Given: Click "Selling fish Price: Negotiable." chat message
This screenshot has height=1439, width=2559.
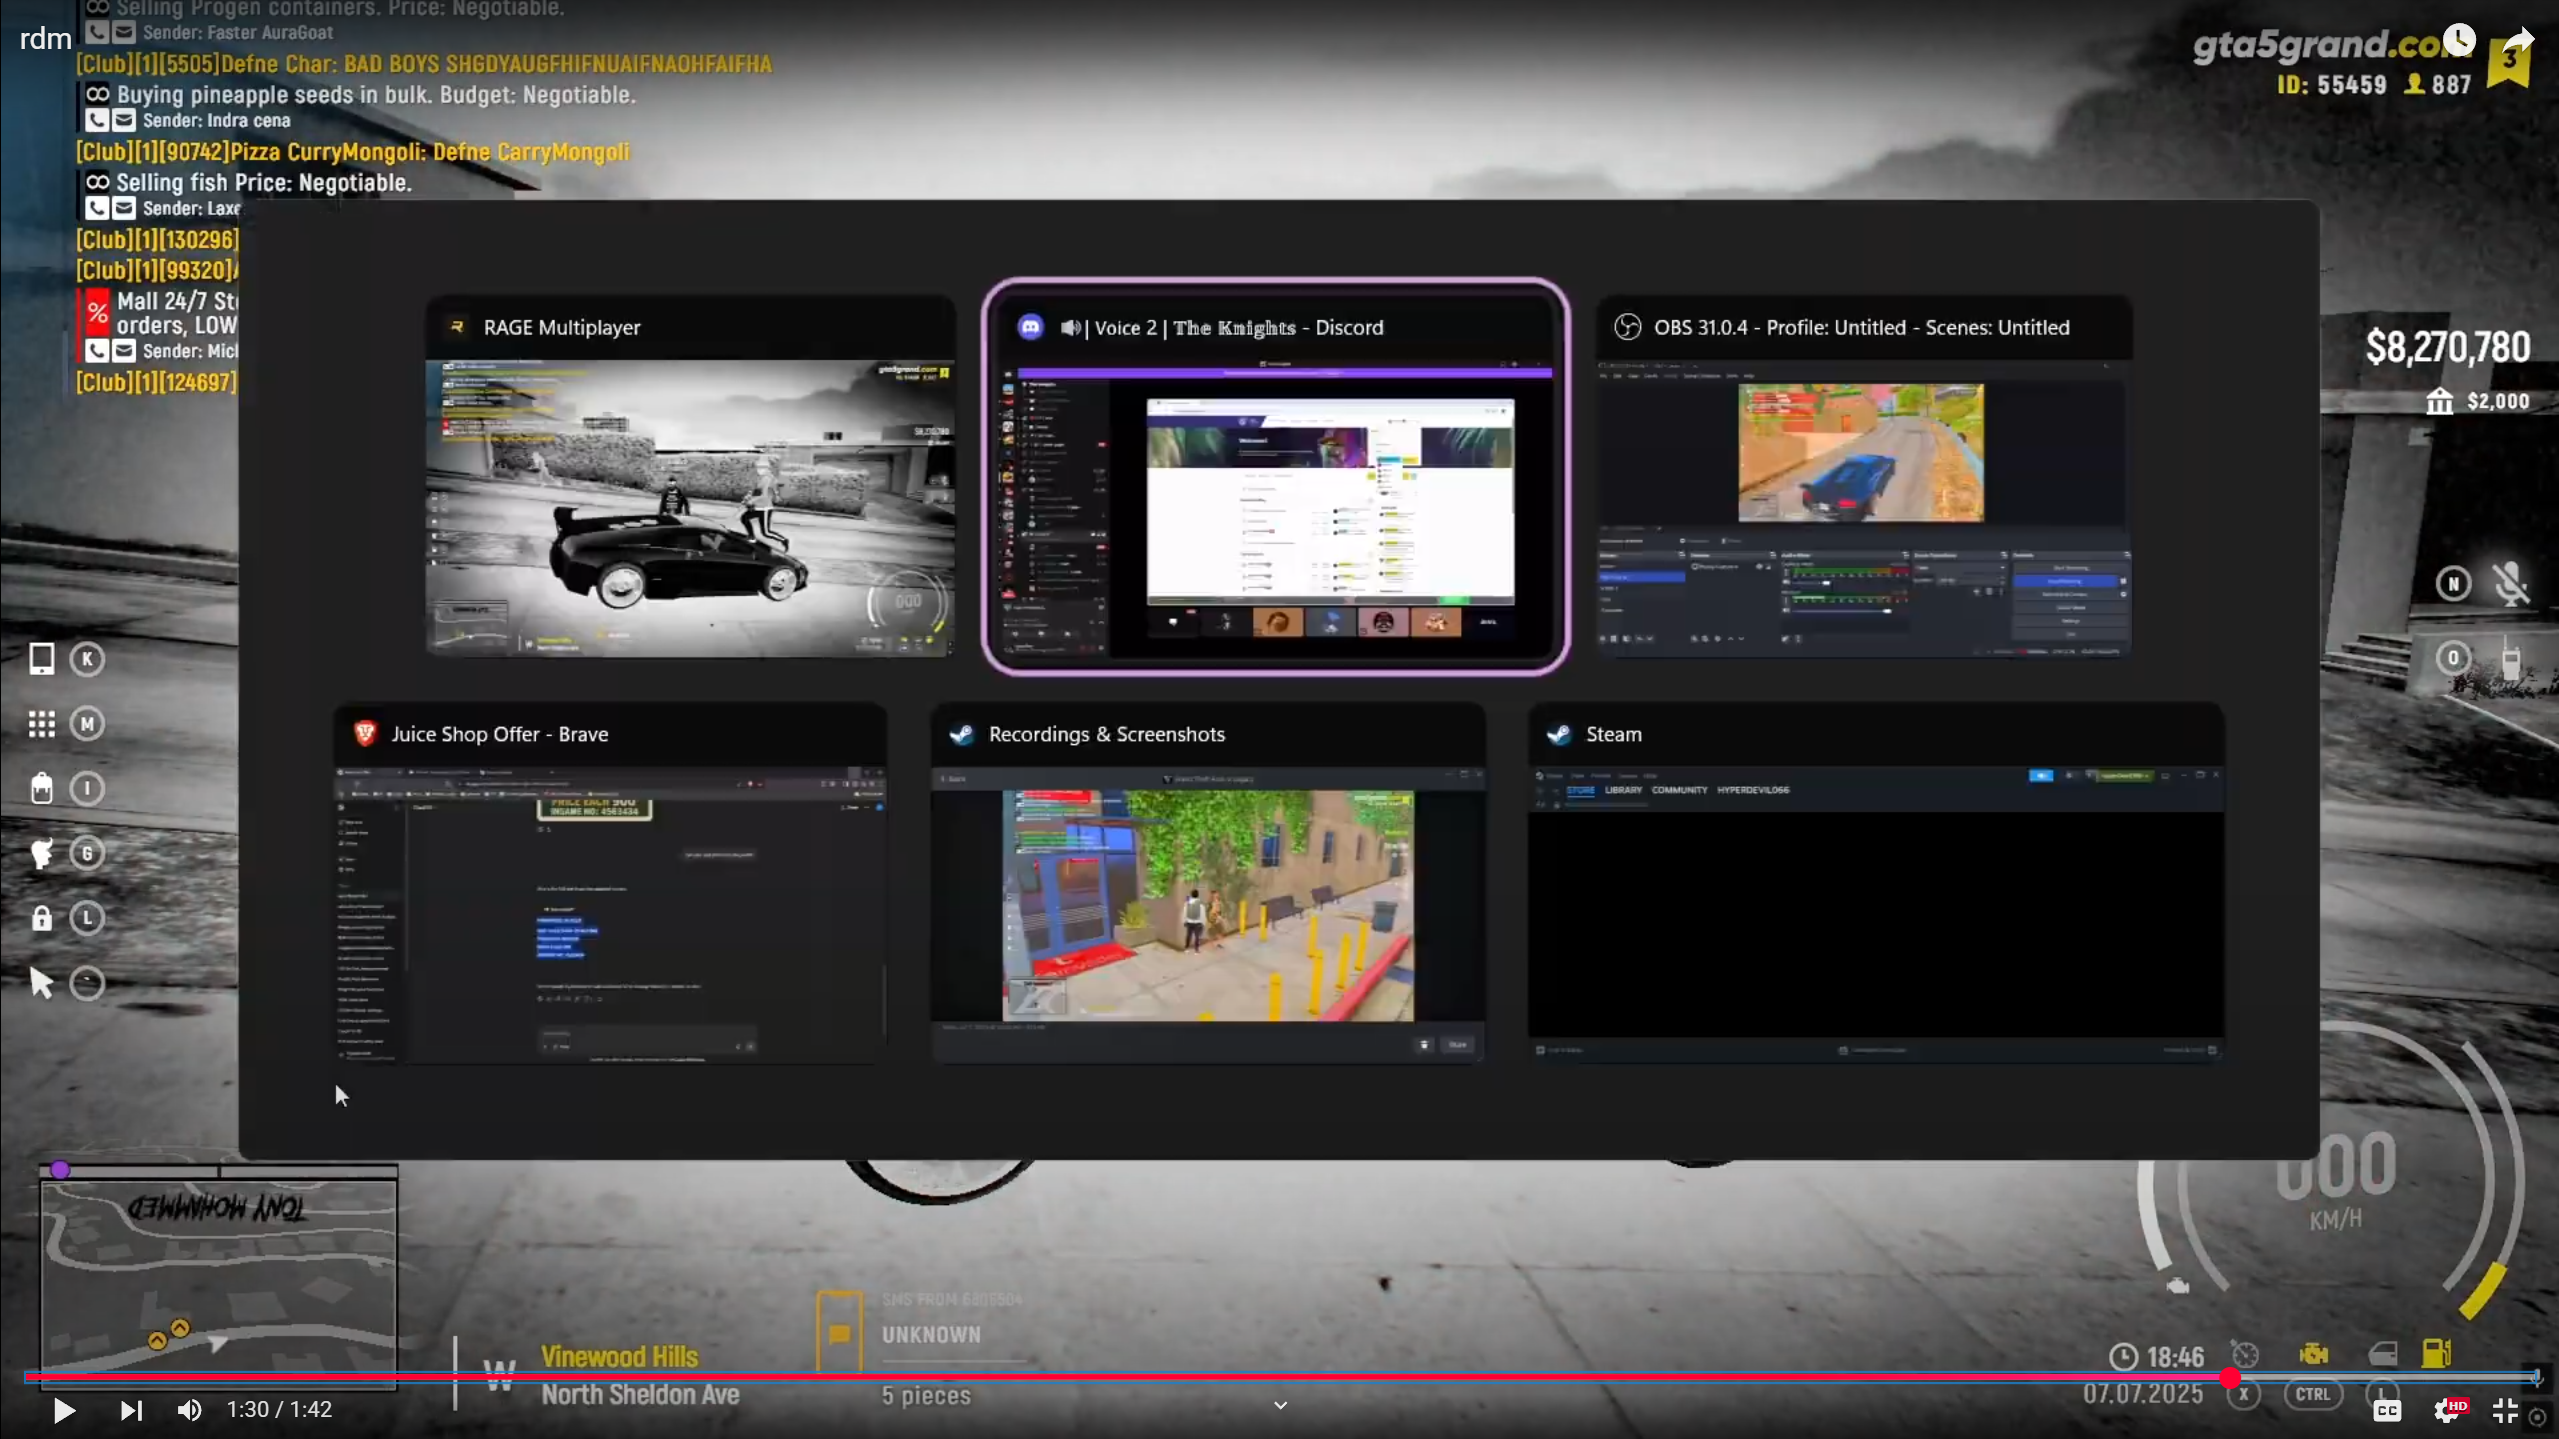Looking at the screenshot, I should pyautogui.click(x=264, y=183).
